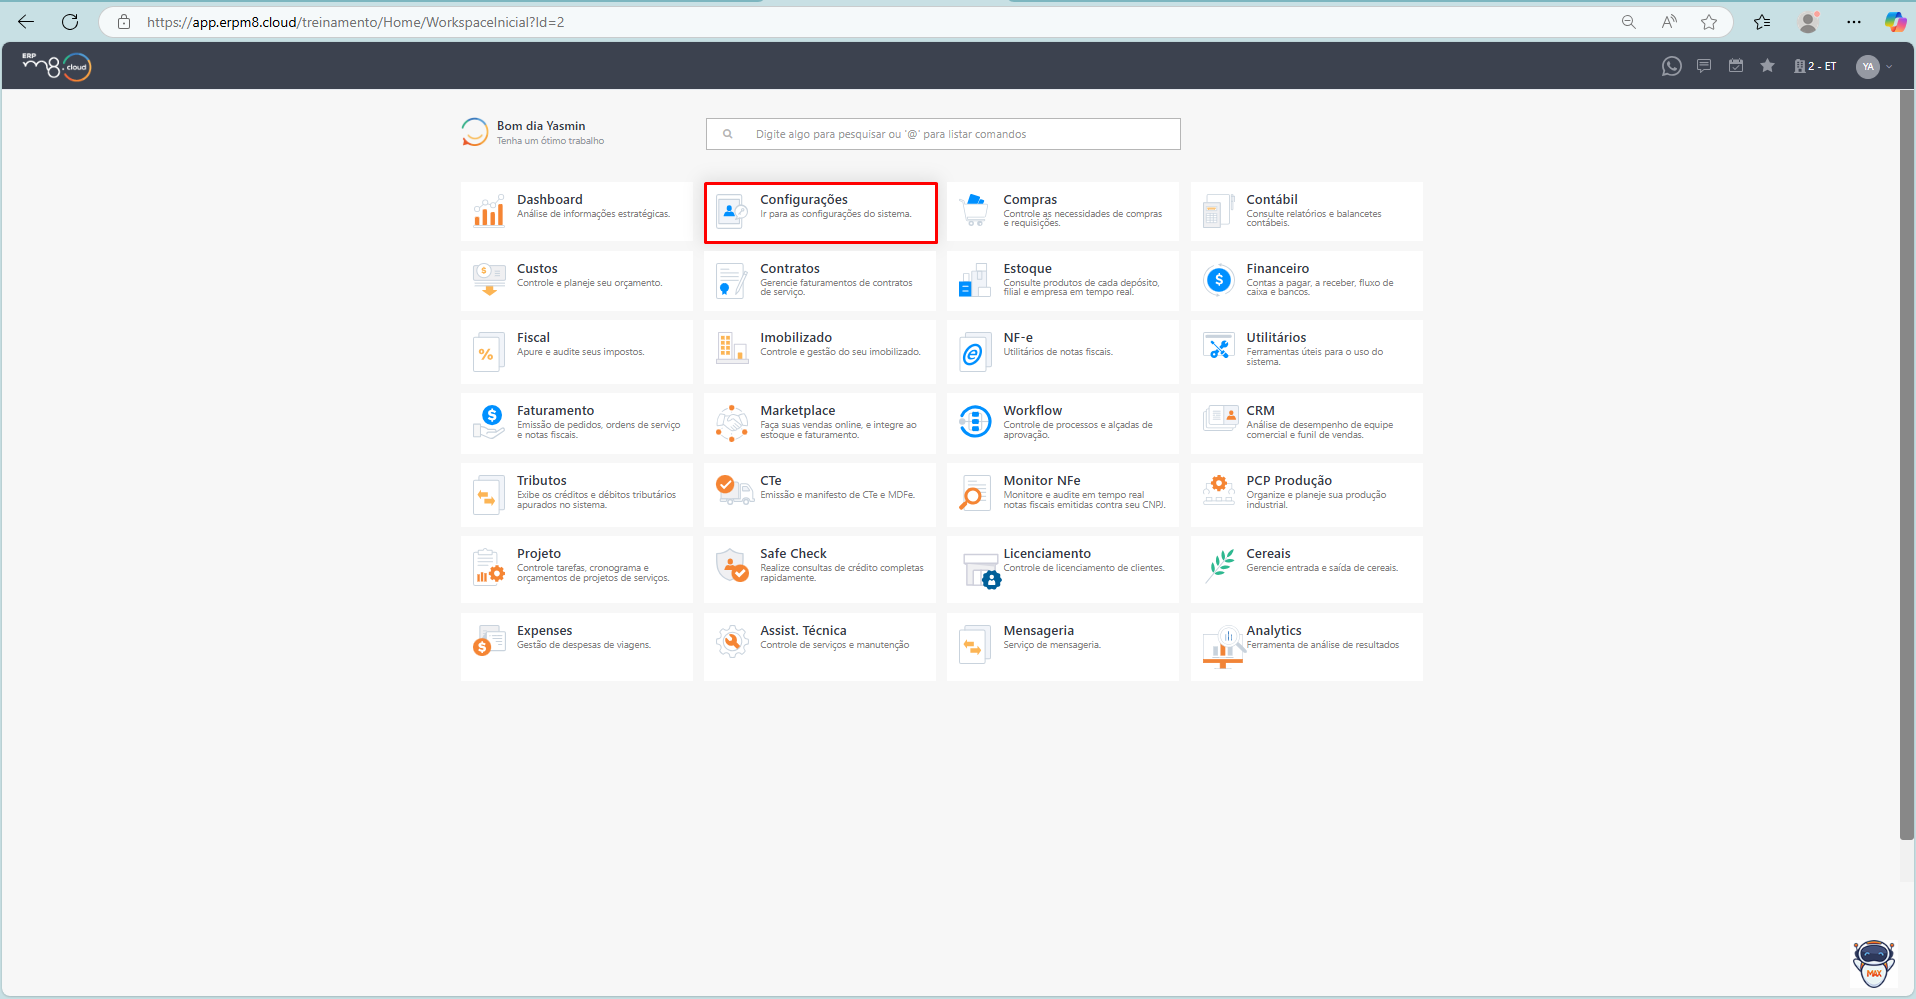Click the ERP M8 cloud logo
The width and height of the screenshot is (1916, 999).
57,66
